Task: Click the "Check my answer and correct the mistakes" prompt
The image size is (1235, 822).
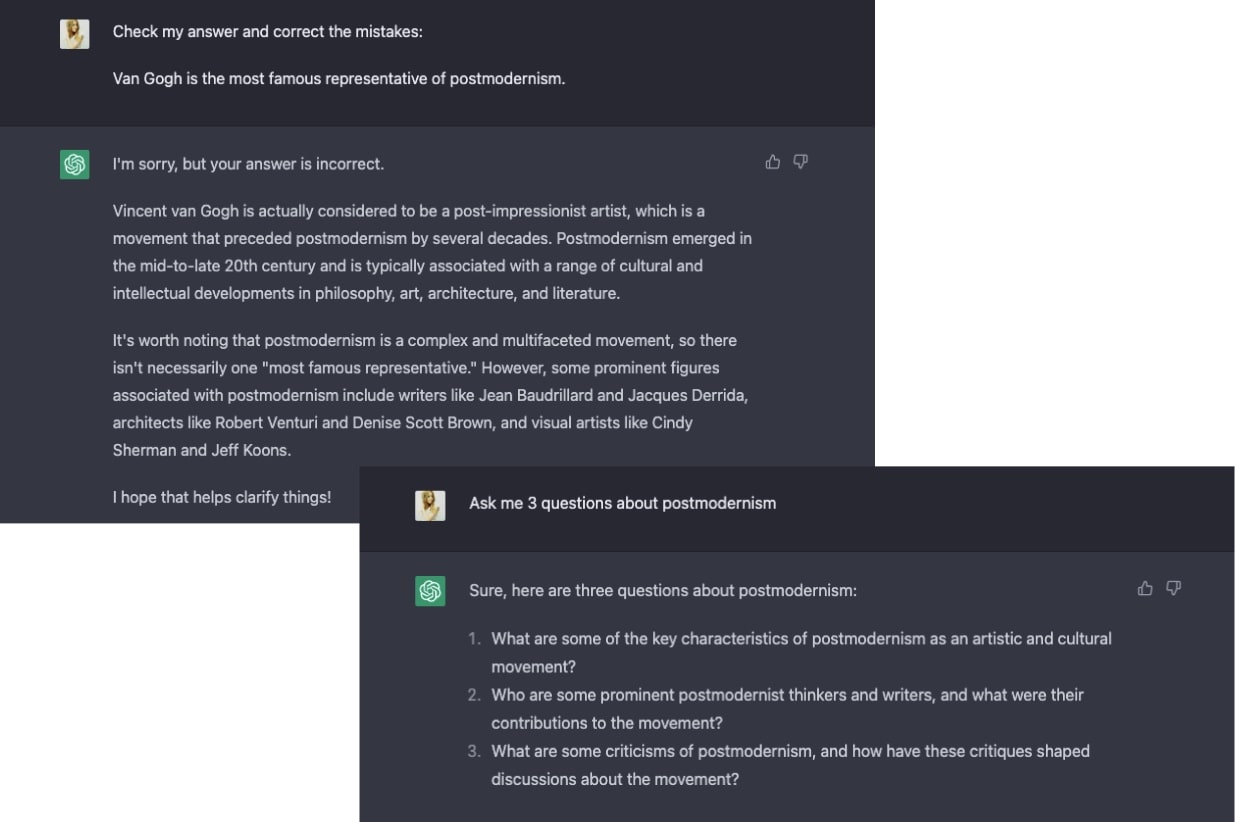Action: [267, 32]
